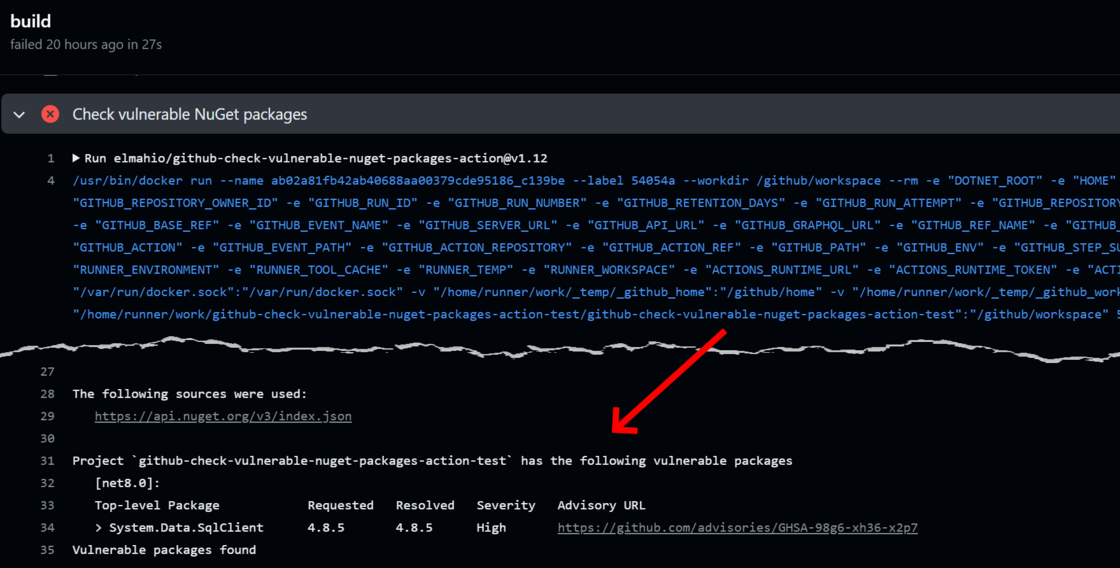Click the 'GITHUB_REPOSITORY_OWNER_ID' log line

[596, 203]
